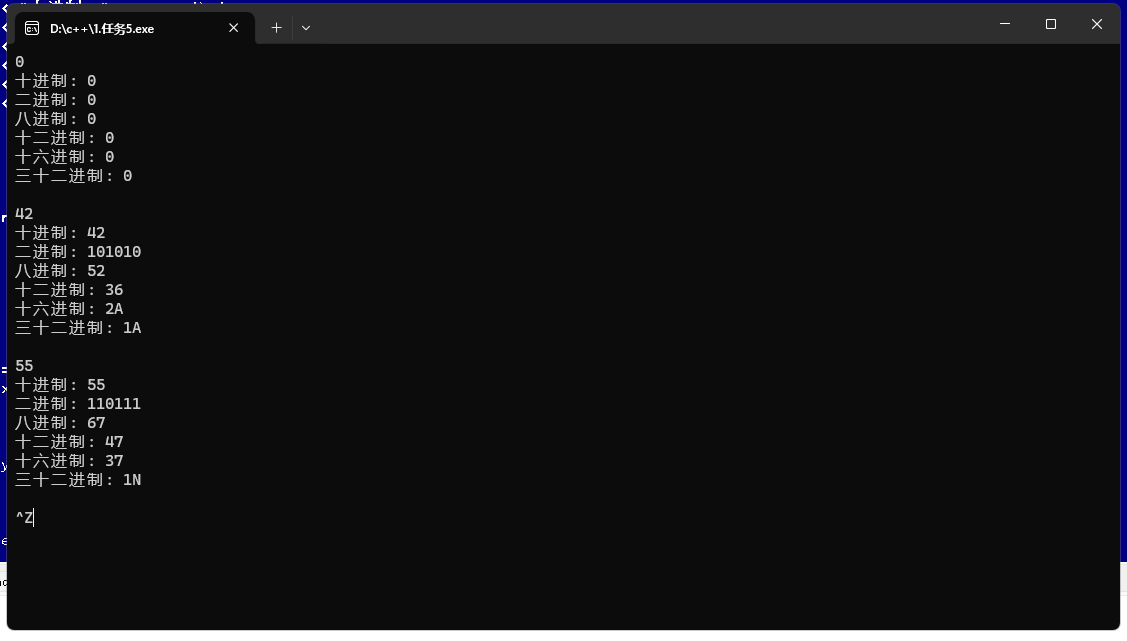Click the line '十进制: 42'

(x=60, y=233)
